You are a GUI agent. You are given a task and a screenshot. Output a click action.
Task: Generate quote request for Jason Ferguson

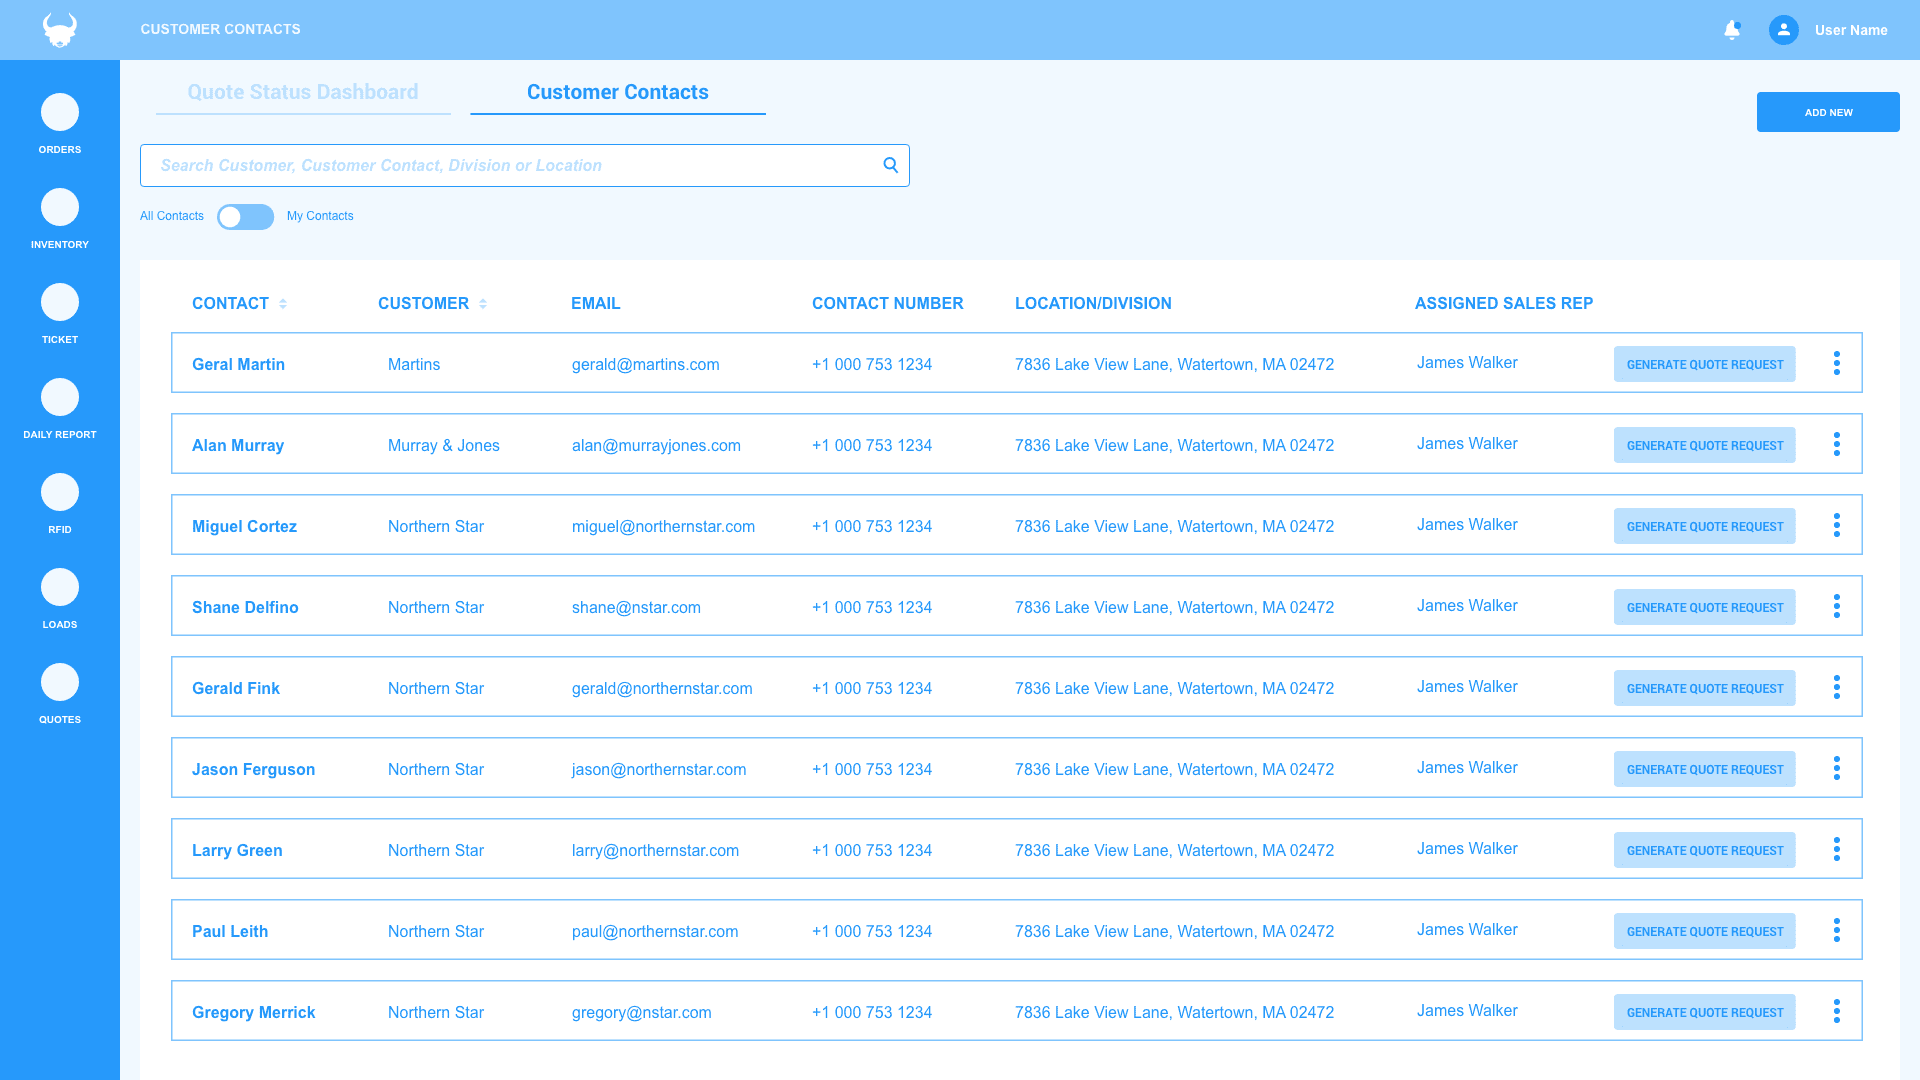point(1704,769)
